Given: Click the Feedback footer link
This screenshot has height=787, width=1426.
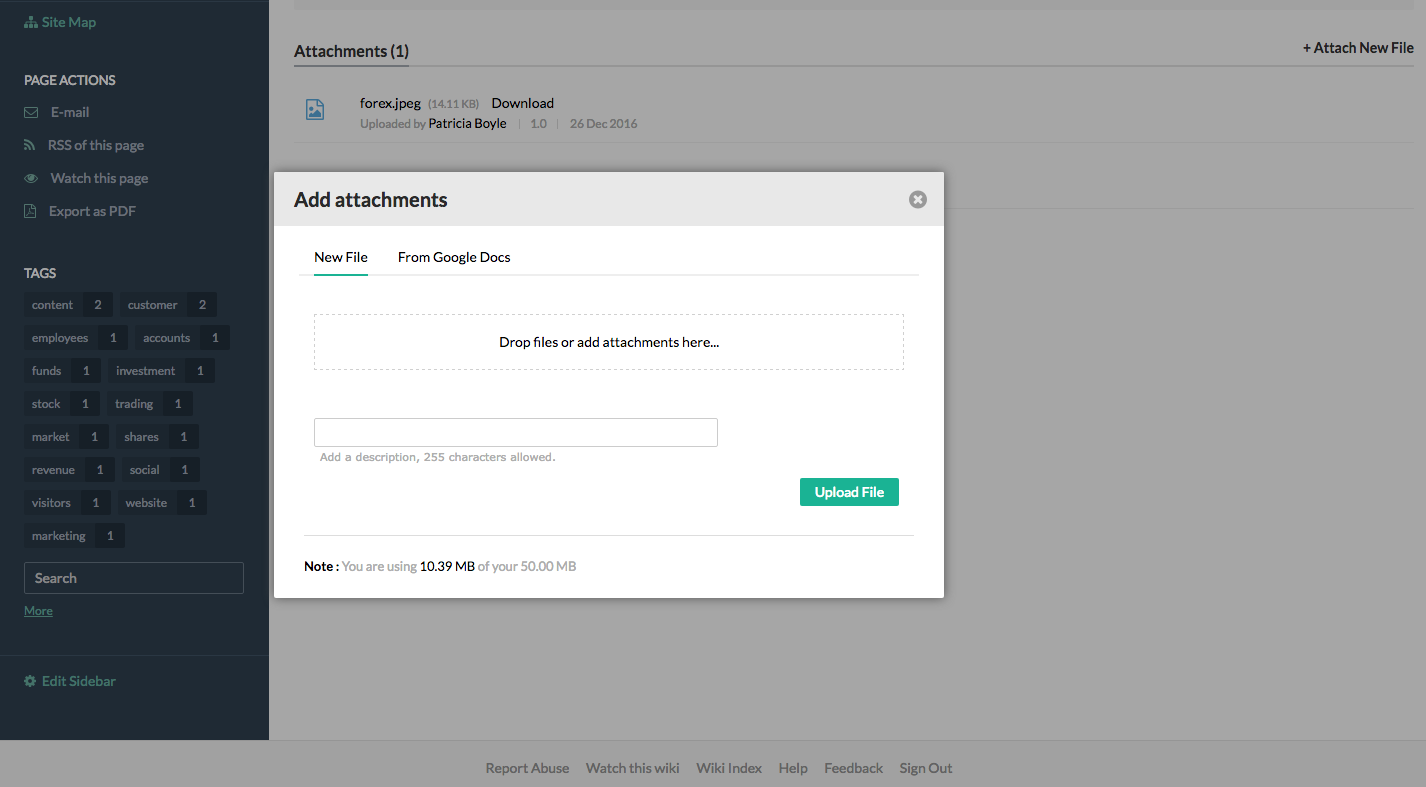Looking at the screenshot, I should coord(853,768).
